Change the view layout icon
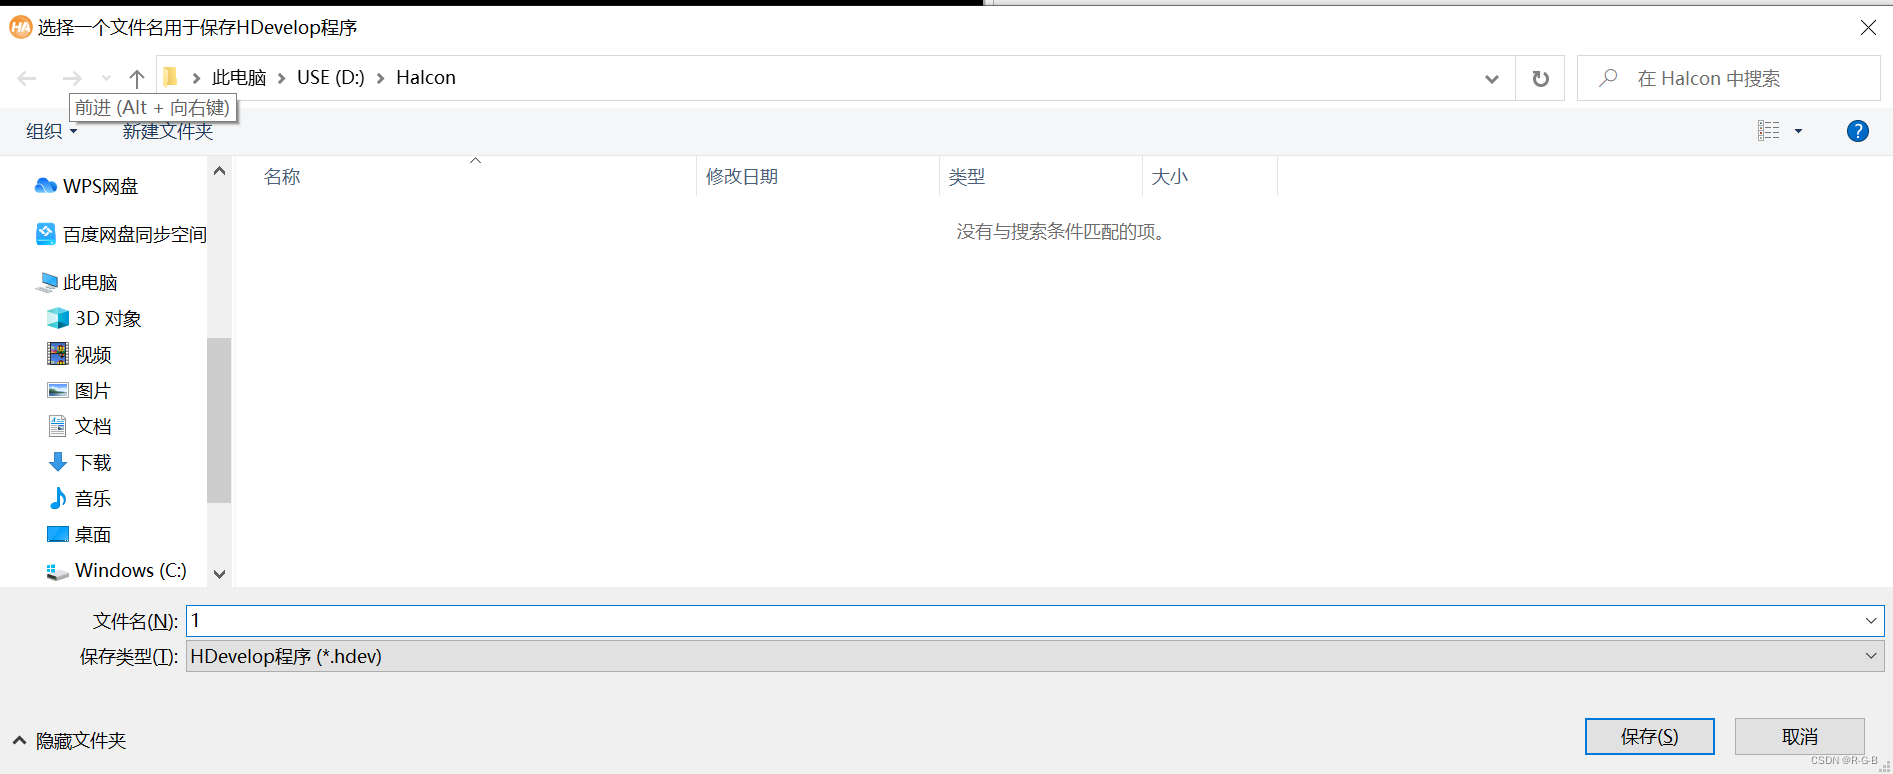The image size is (1893, 774). click(1769, 131)
